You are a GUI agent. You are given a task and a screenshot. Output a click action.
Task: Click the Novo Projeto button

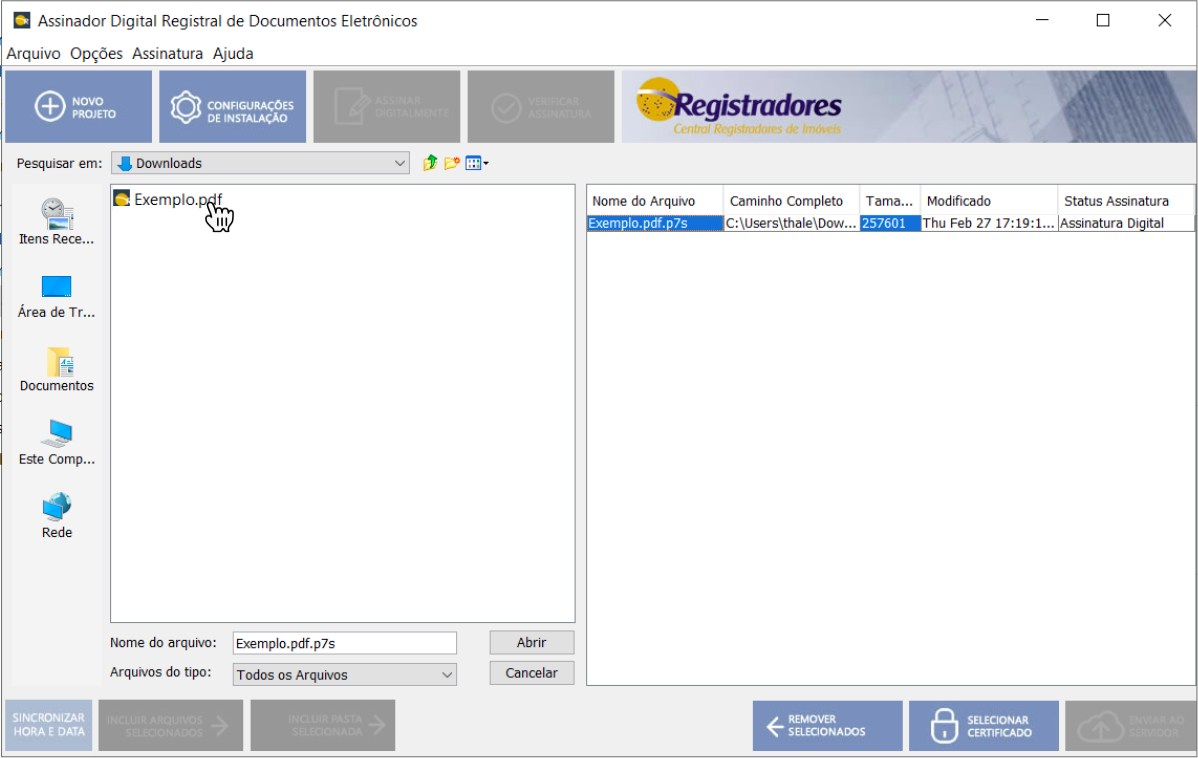[x=79, y=107]
